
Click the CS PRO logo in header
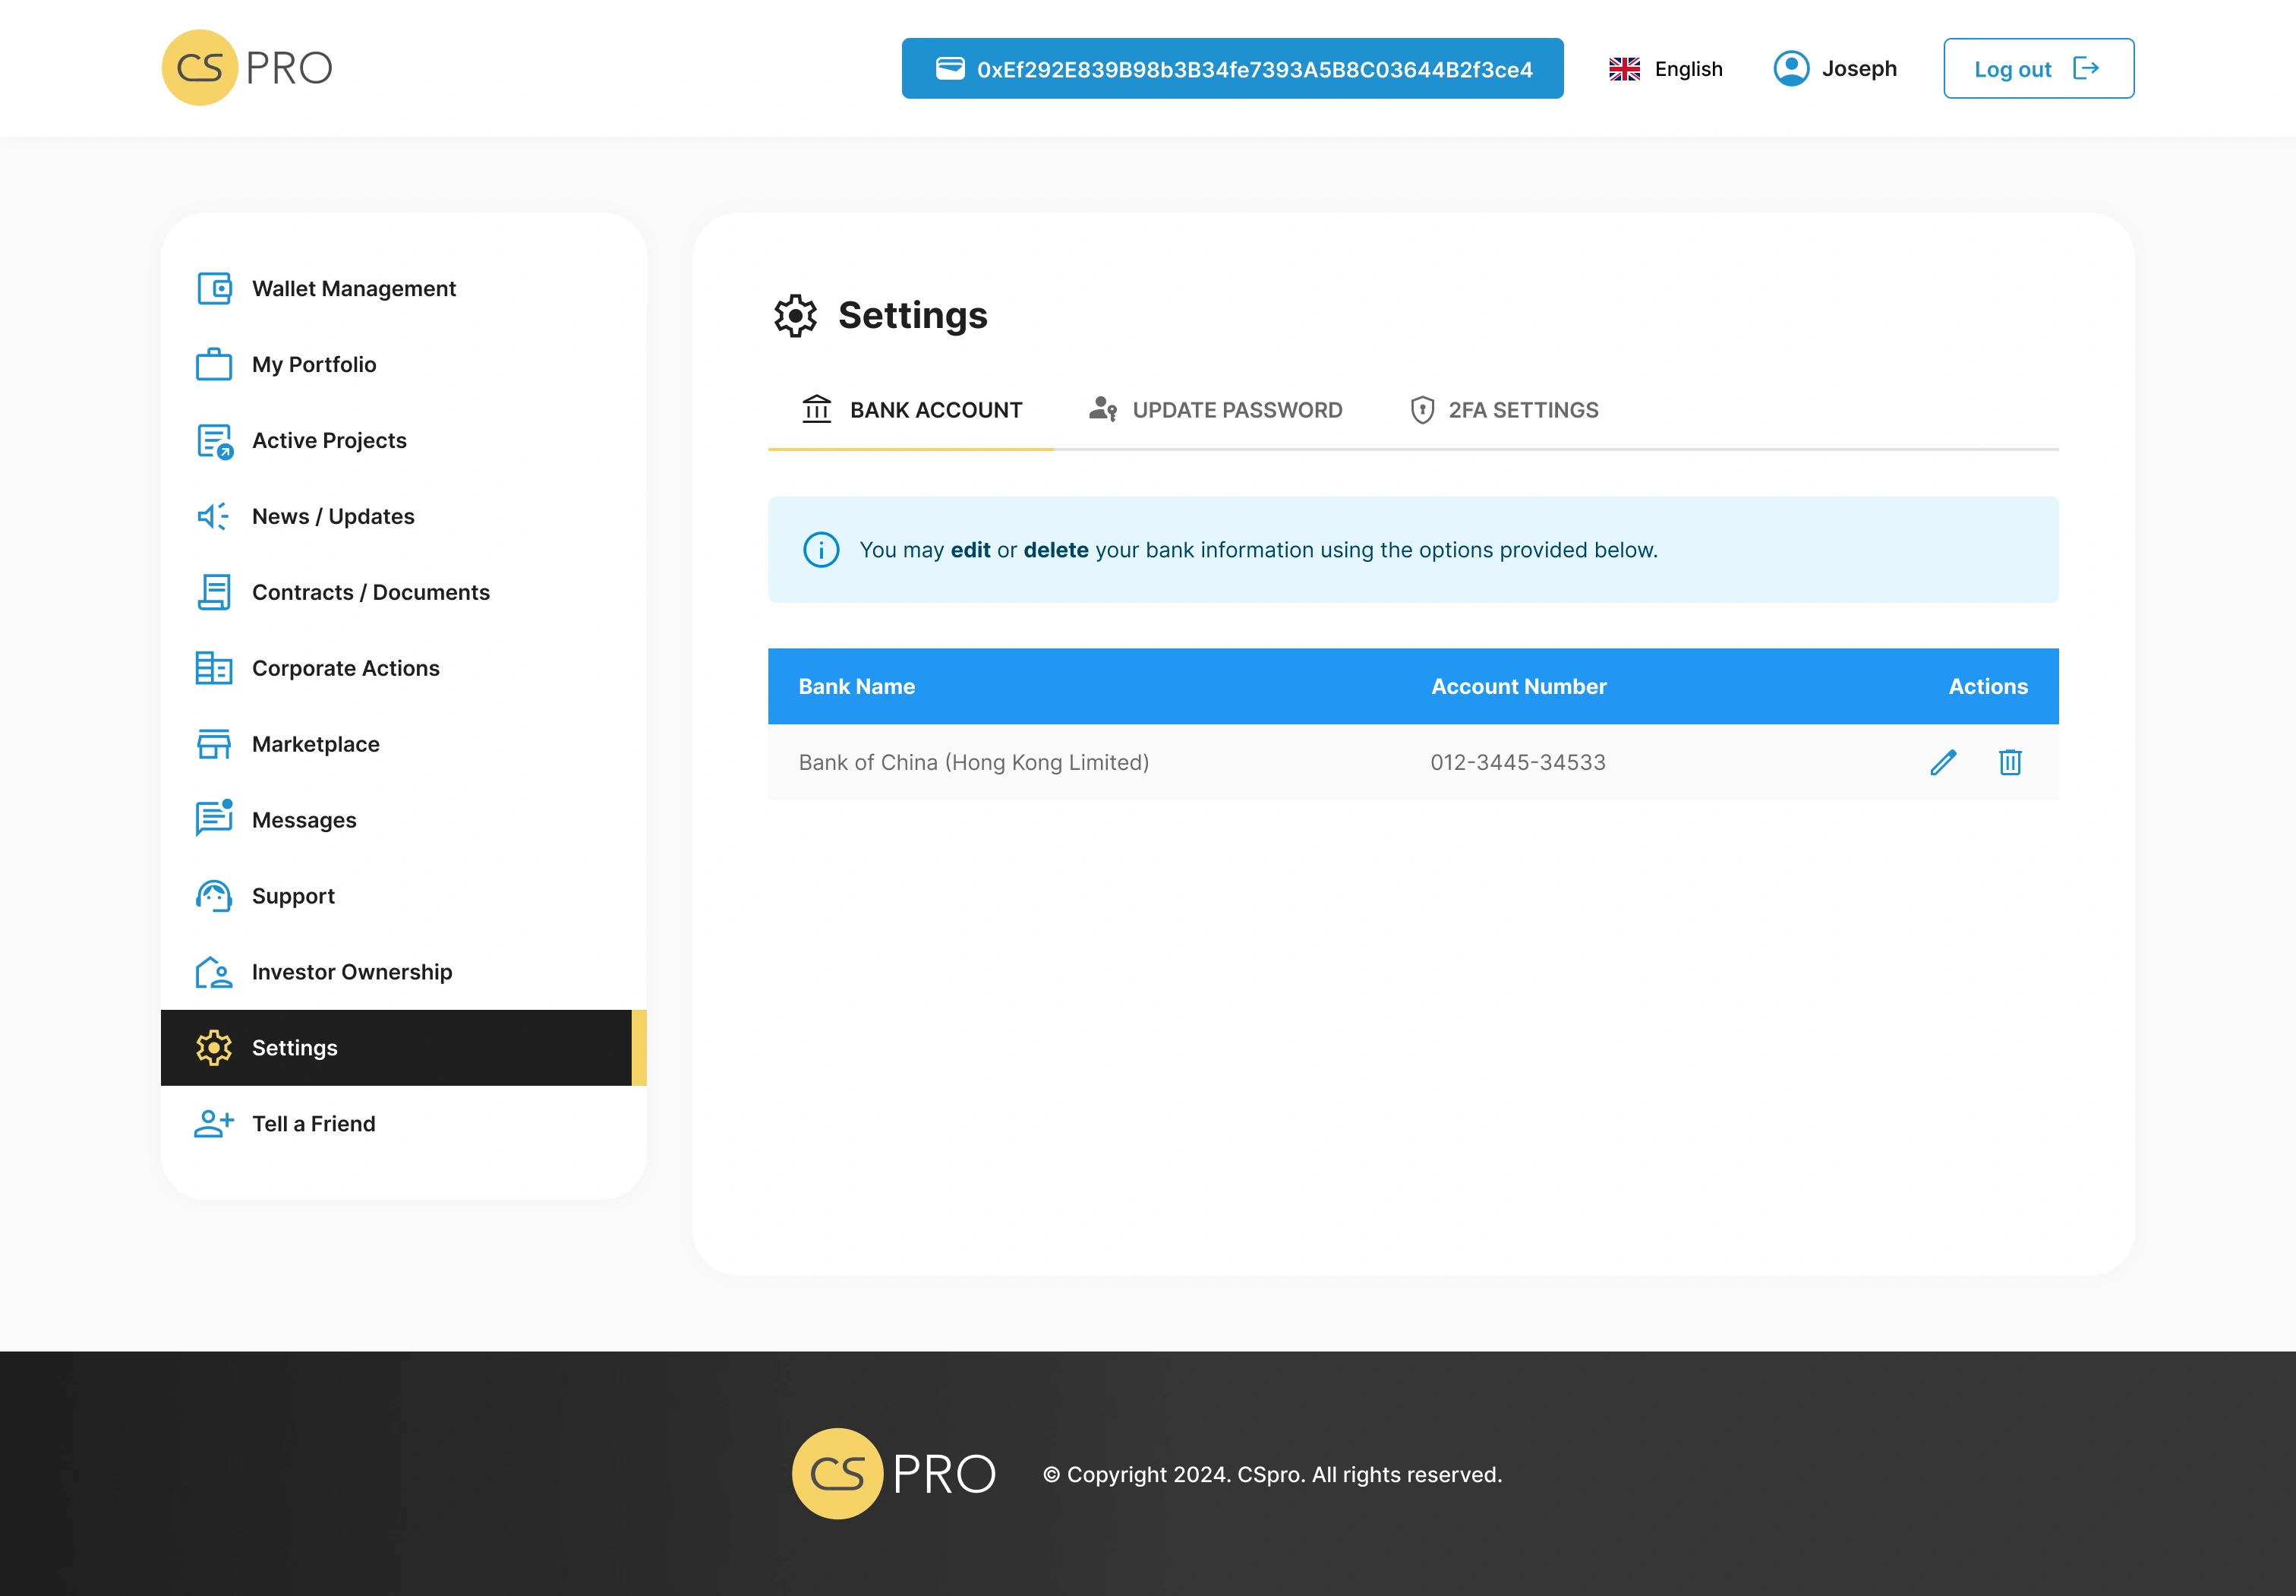pos(247,68)
